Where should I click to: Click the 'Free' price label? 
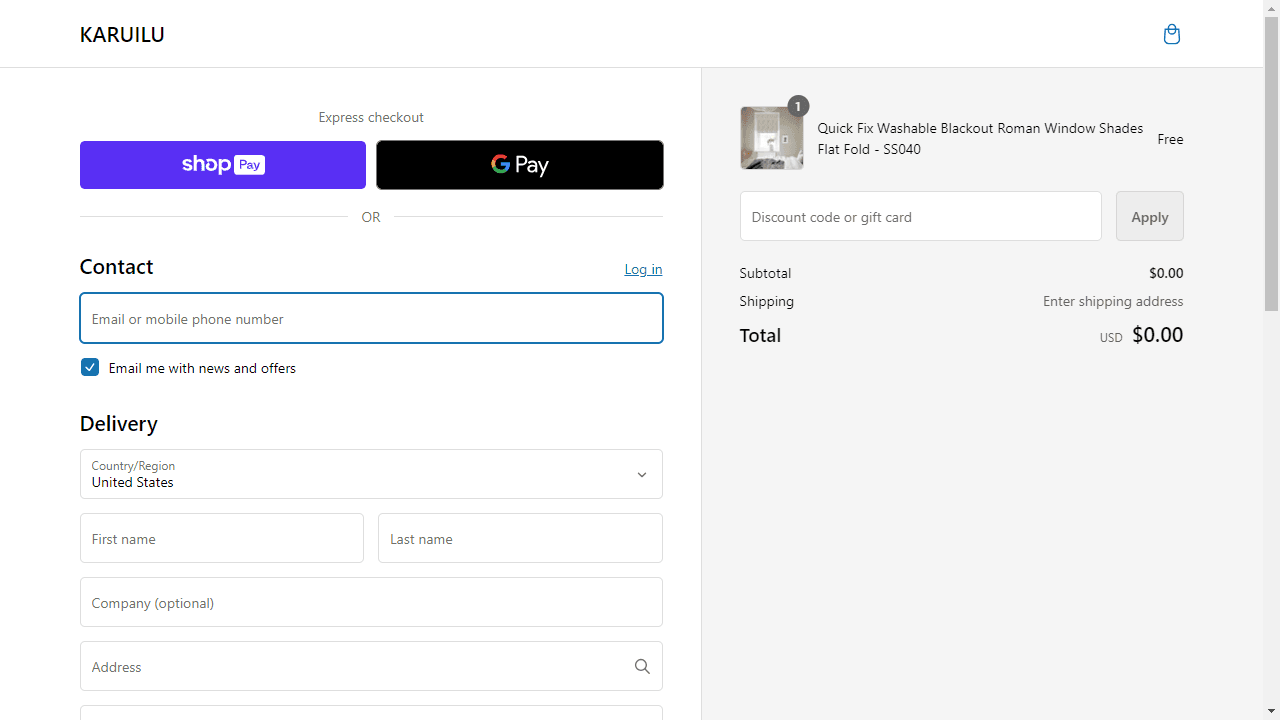coord(1170,139)
